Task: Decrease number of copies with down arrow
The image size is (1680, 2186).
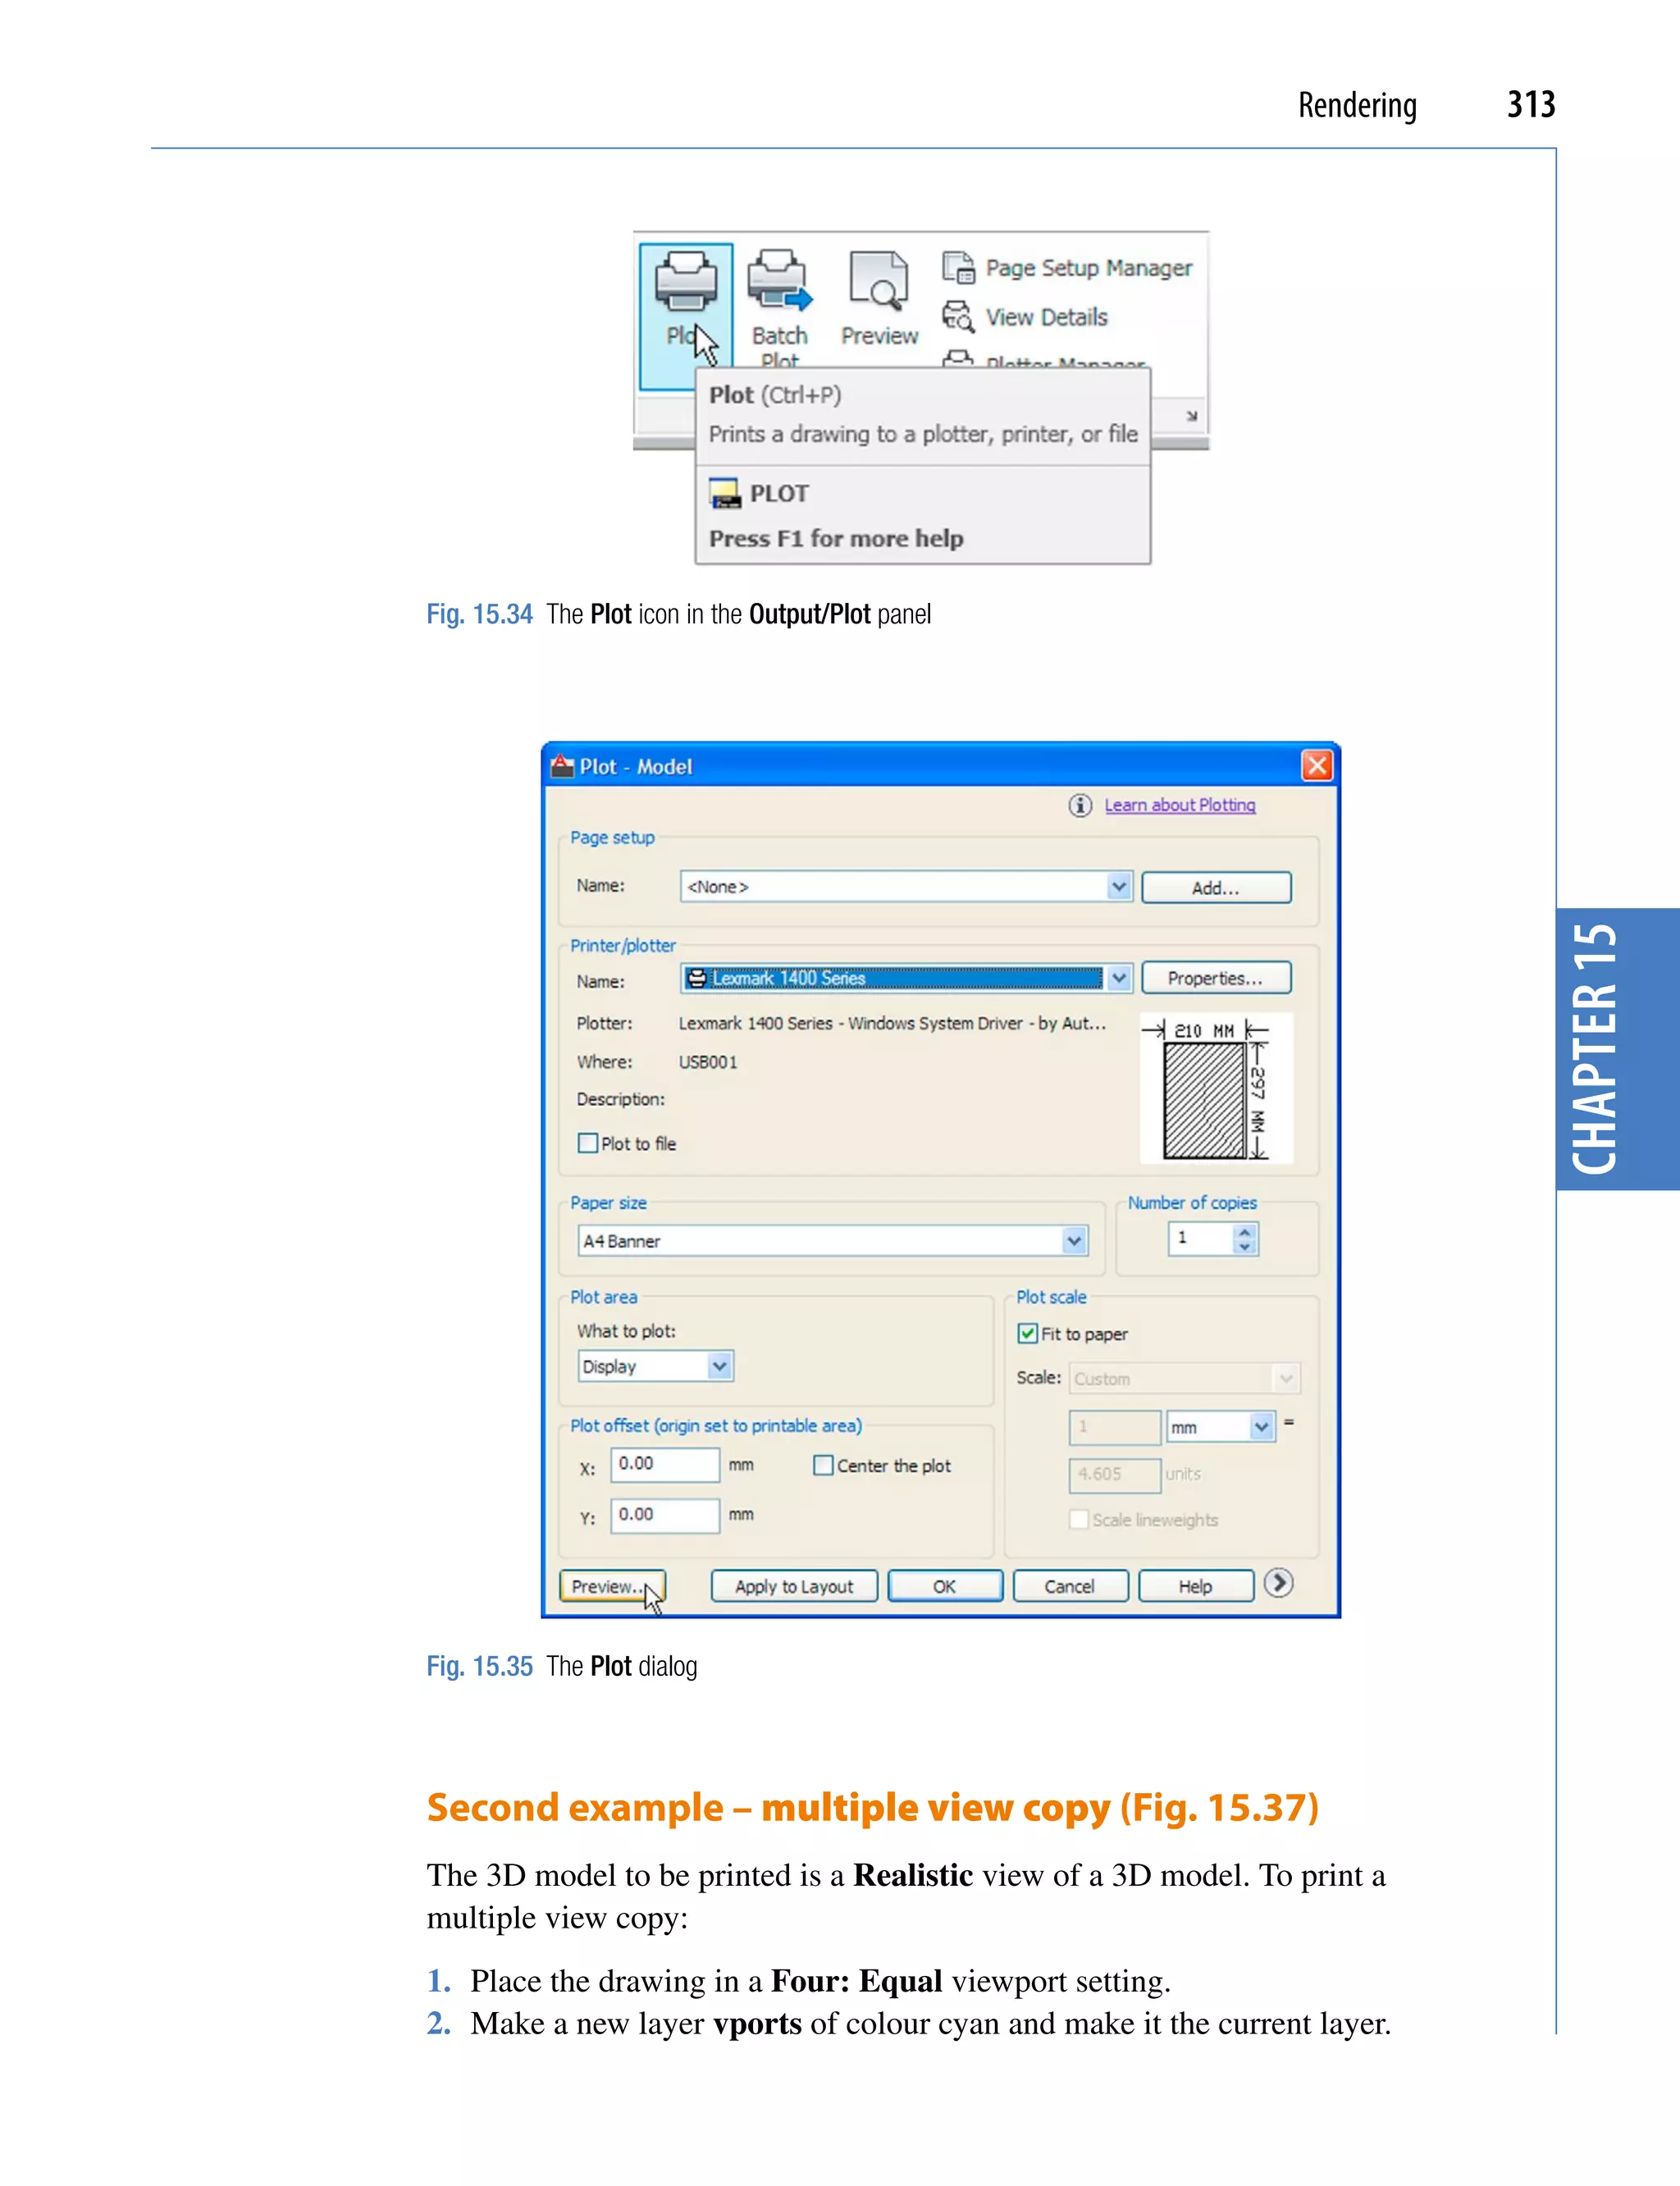Action: tap(1245, 1247)
